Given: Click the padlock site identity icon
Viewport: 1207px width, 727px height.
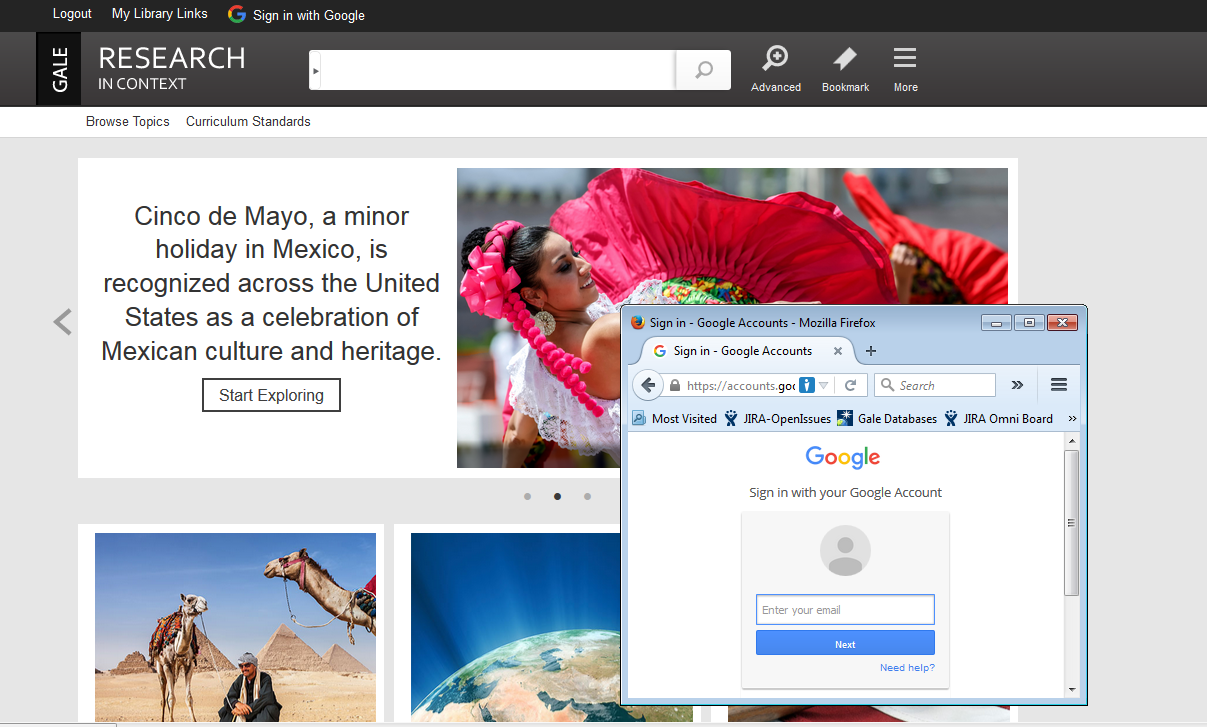Looking at the screenshot, I should point(675,386).
